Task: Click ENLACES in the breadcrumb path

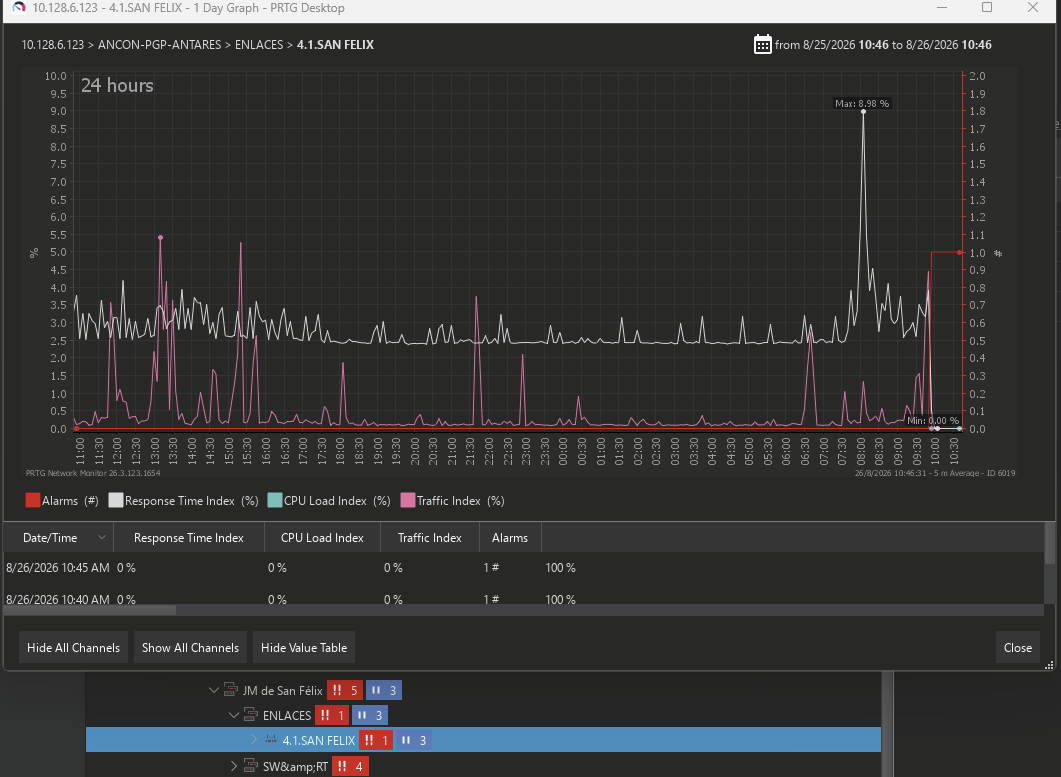Action: pyautogui.click(x=258, y=45)
